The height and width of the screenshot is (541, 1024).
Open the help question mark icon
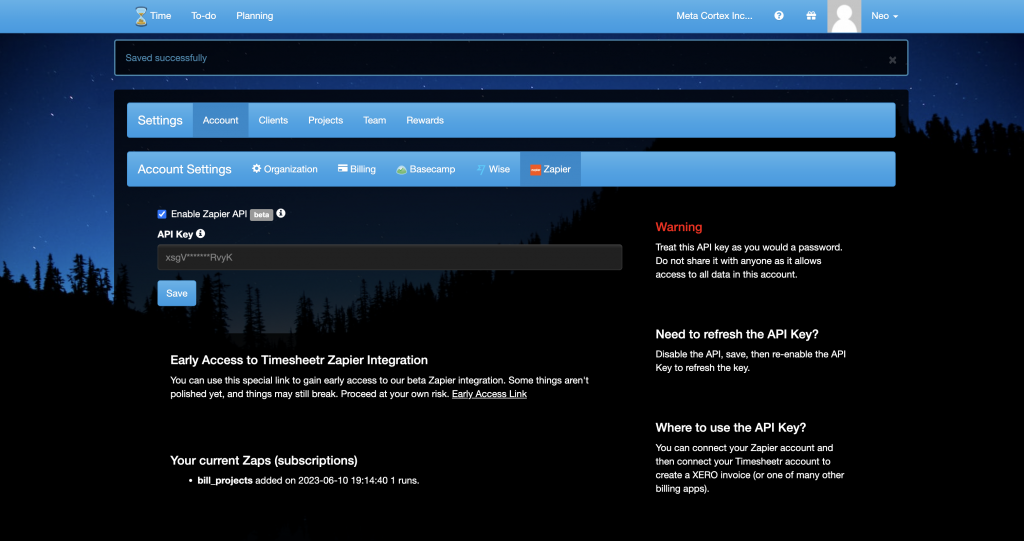778,16
